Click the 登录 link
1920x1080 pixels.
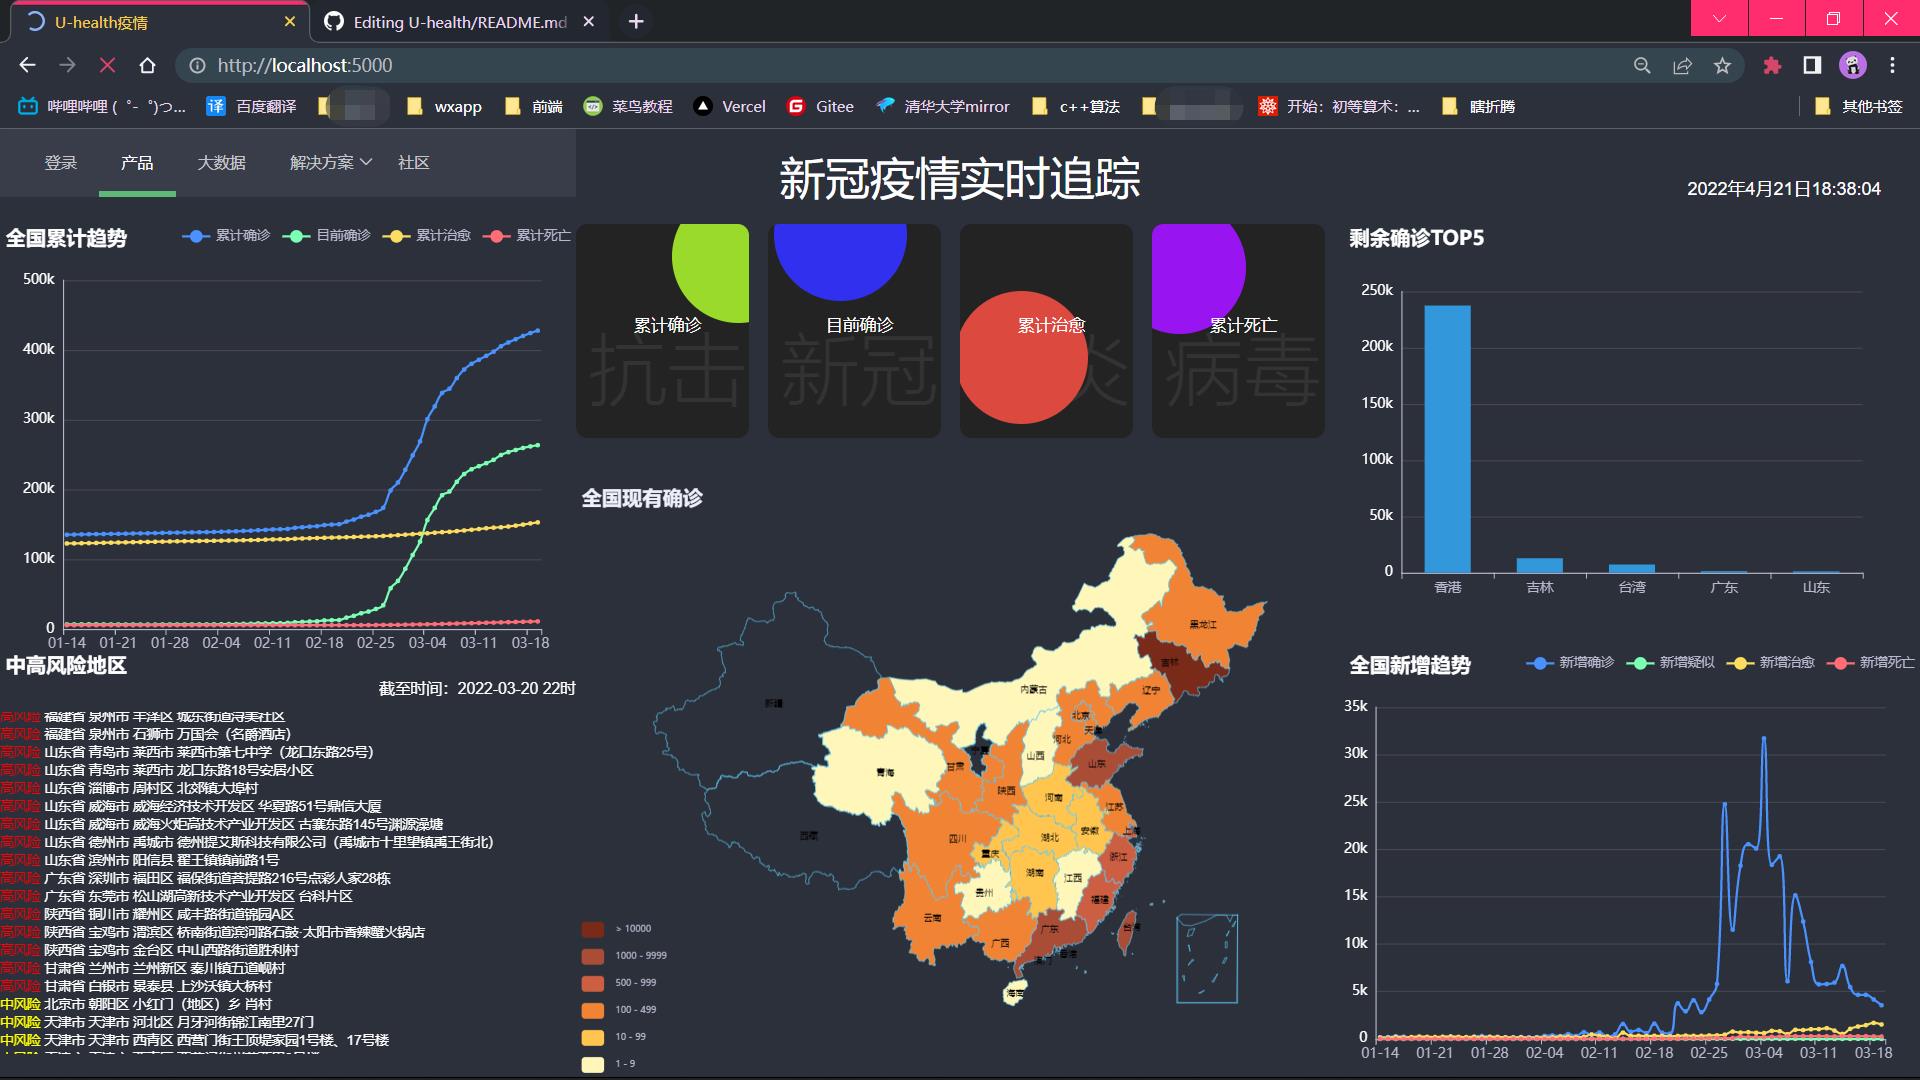[61, 162]
